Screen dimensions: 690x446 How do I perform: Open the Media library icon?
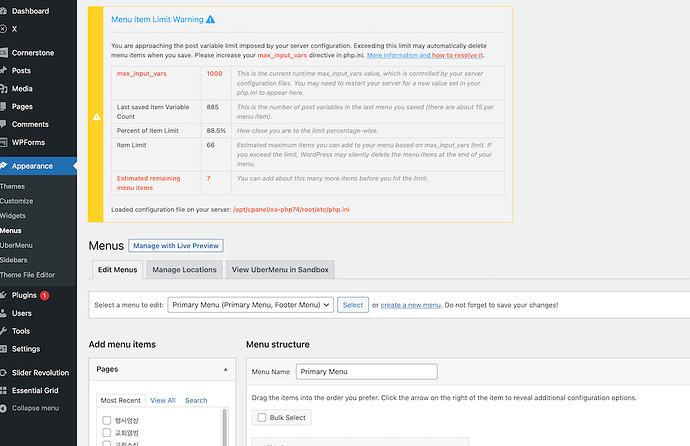[x=4, y=88]
